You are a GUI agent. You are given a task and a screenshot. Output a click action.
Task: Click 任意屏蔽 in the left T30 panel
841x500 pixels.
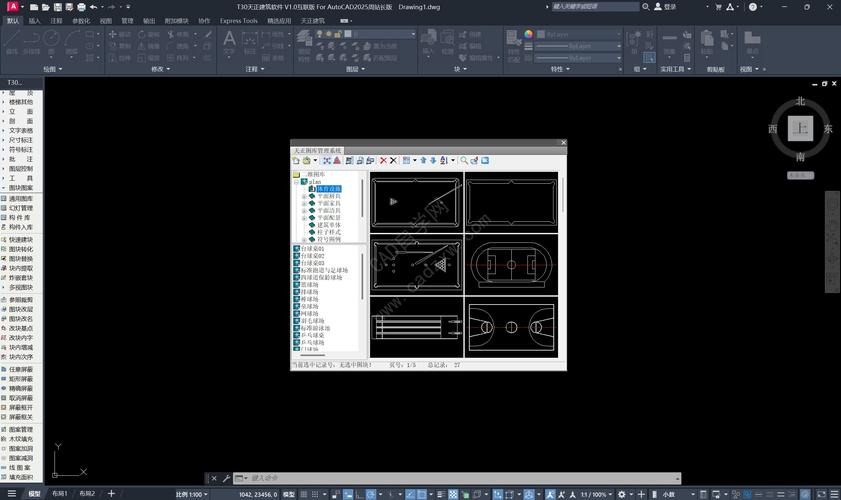pyautogui.click(x=21, y=369)
